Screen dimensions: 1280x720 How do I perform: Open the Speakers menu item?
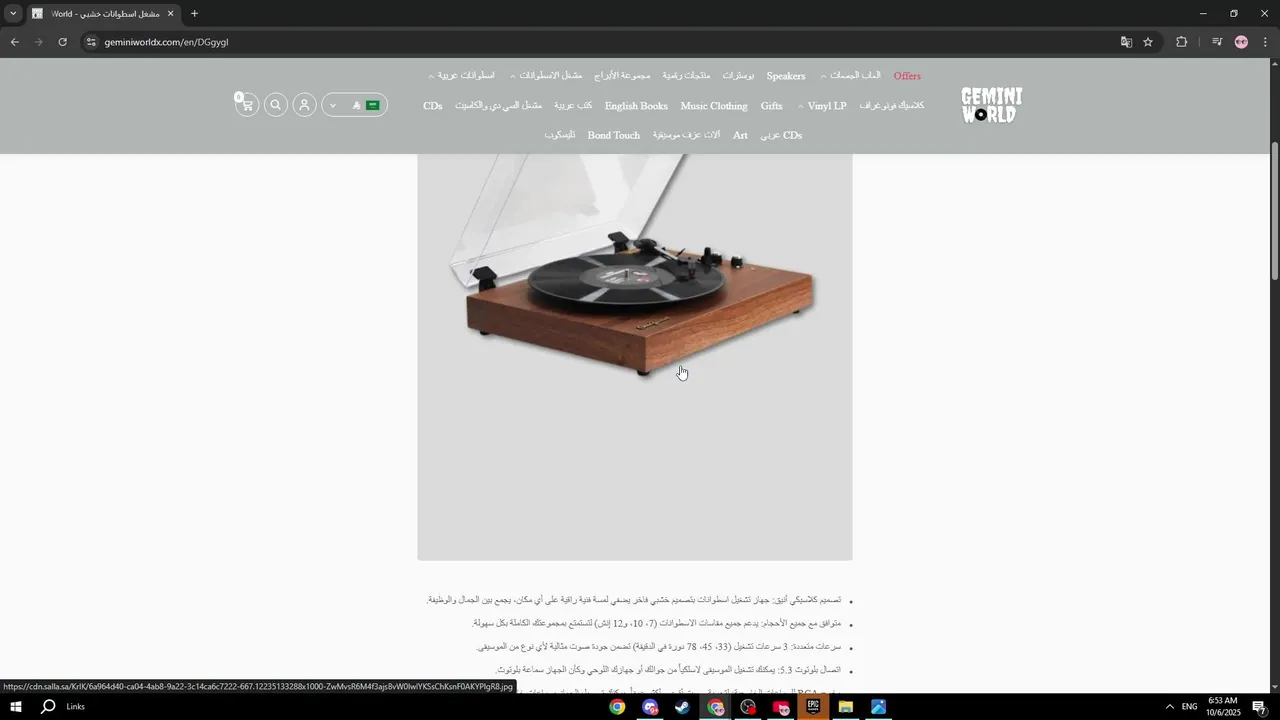(786, 76)
